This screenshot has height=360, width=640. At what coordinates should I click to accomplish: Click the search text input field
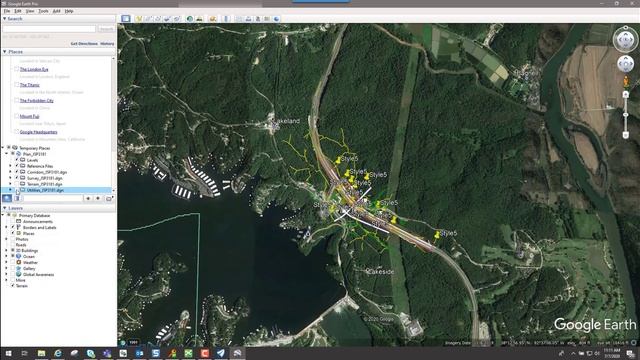49,29
